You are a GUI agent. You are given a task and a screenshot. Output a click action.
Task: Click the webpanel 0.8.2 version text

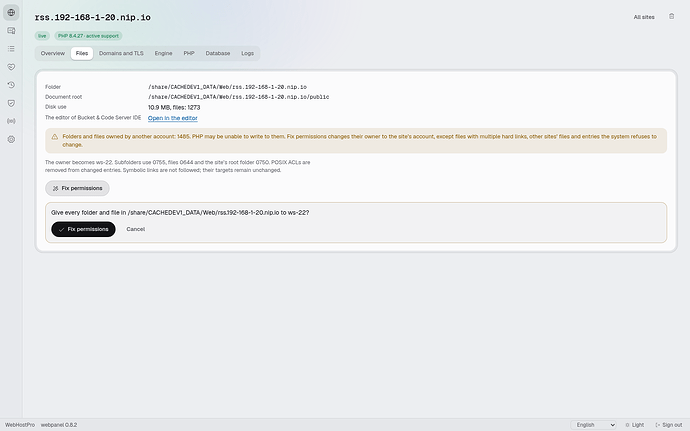tap(59, 425)
